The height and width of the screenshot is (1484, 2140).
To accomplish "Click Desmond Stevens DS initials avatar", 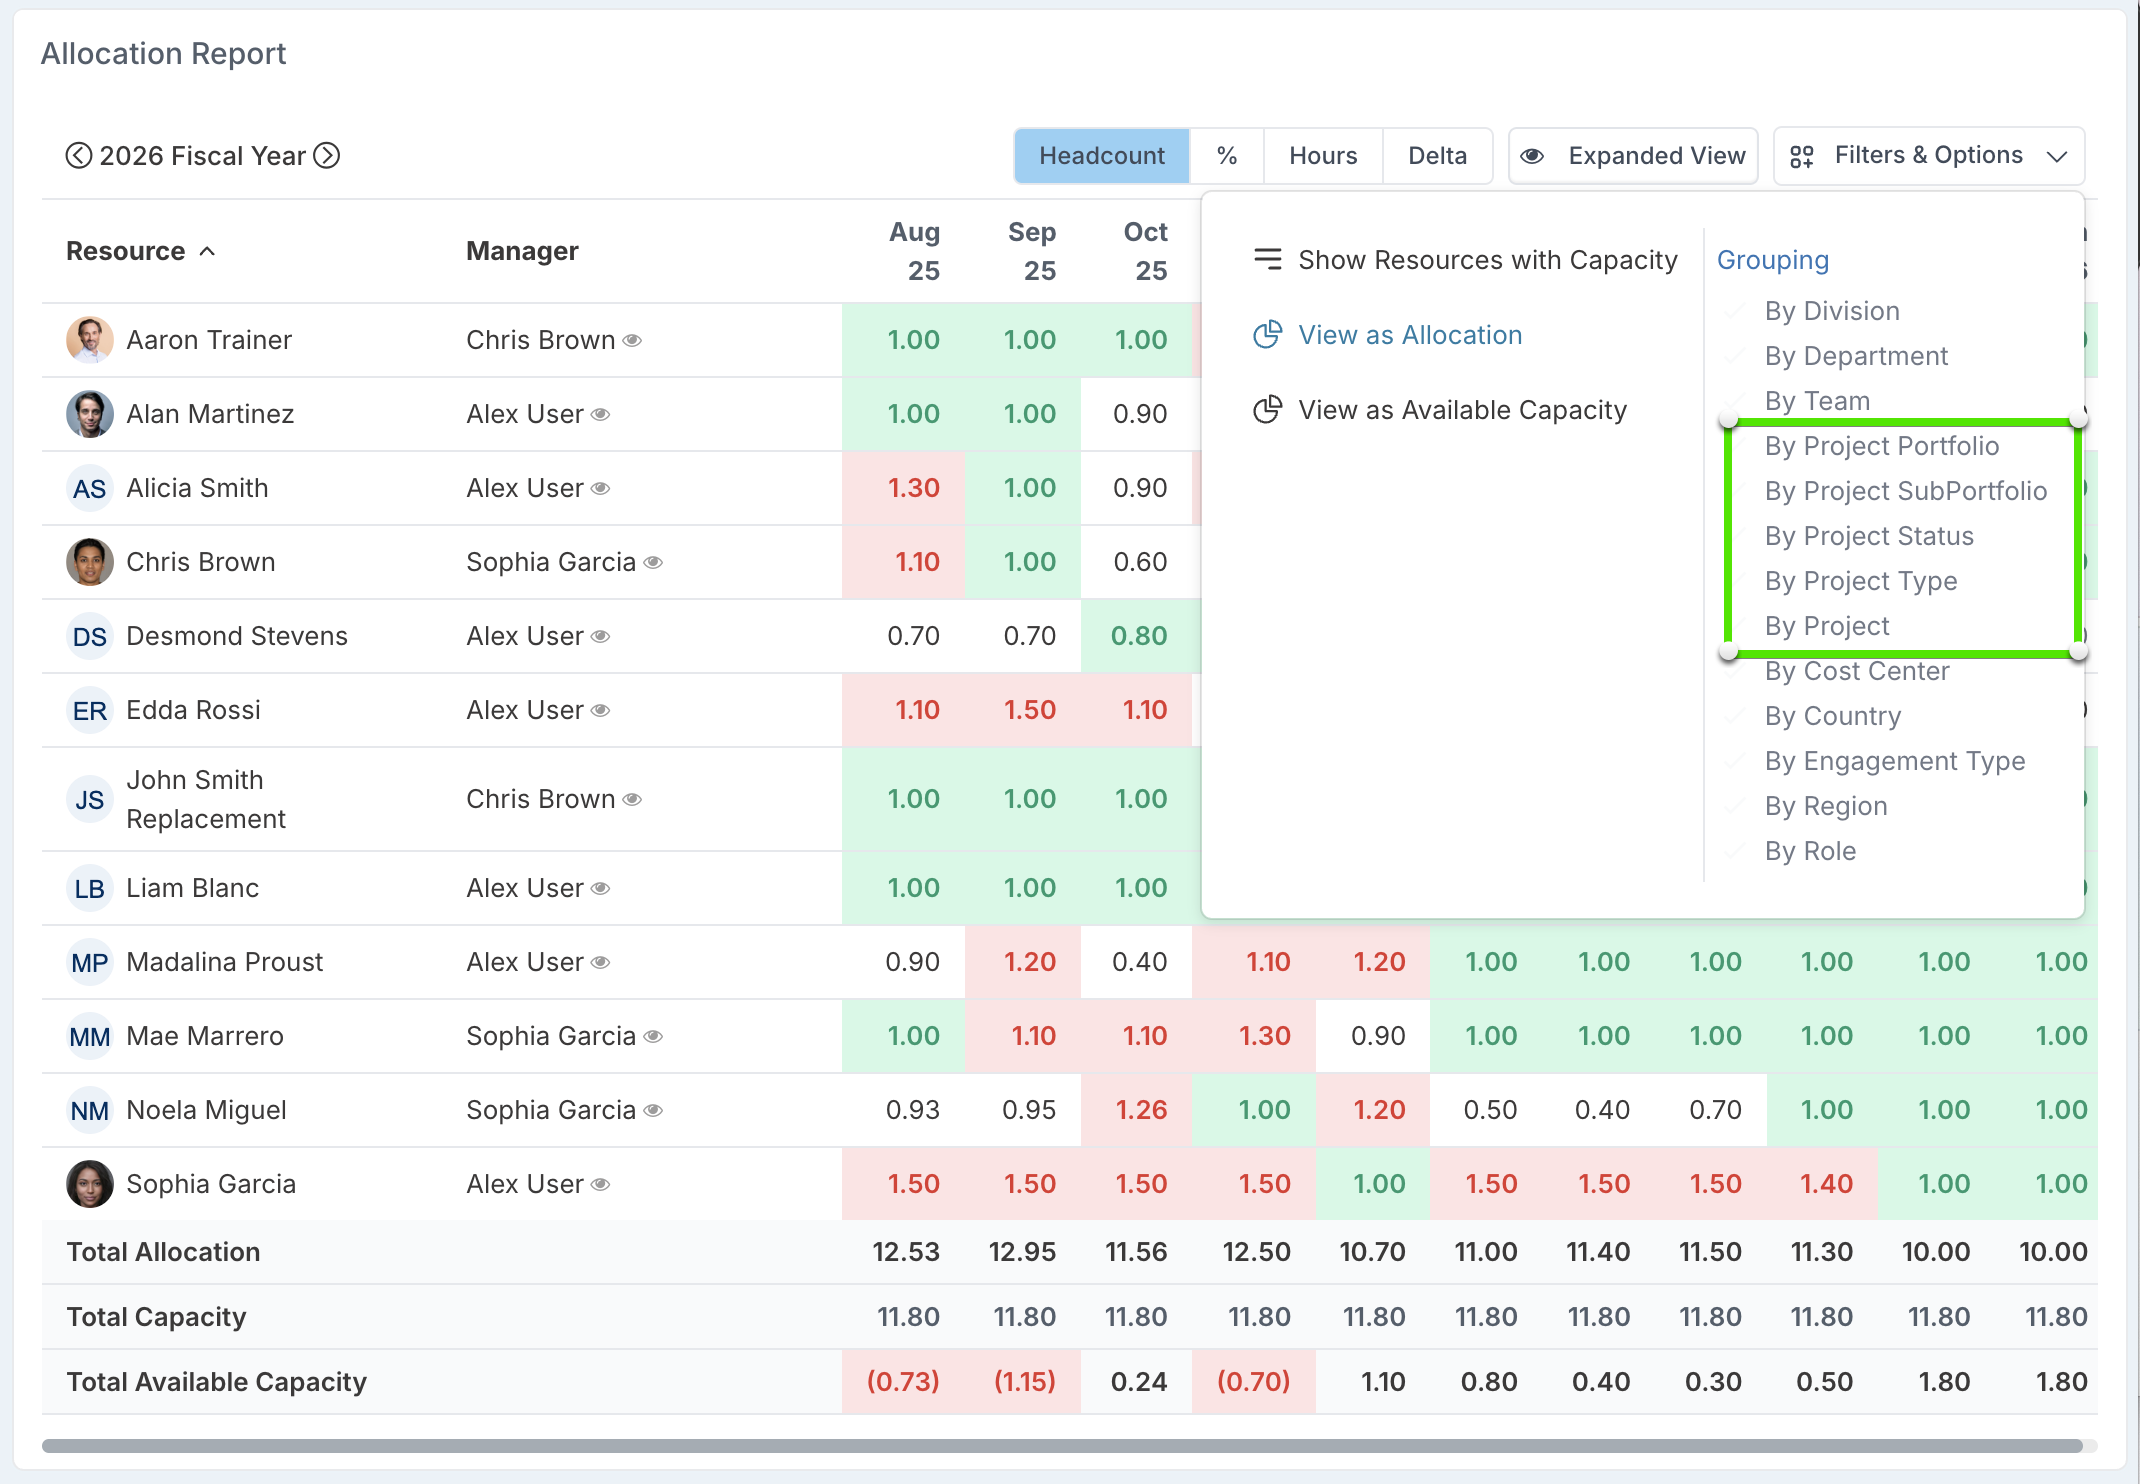I will click(89, 636).
